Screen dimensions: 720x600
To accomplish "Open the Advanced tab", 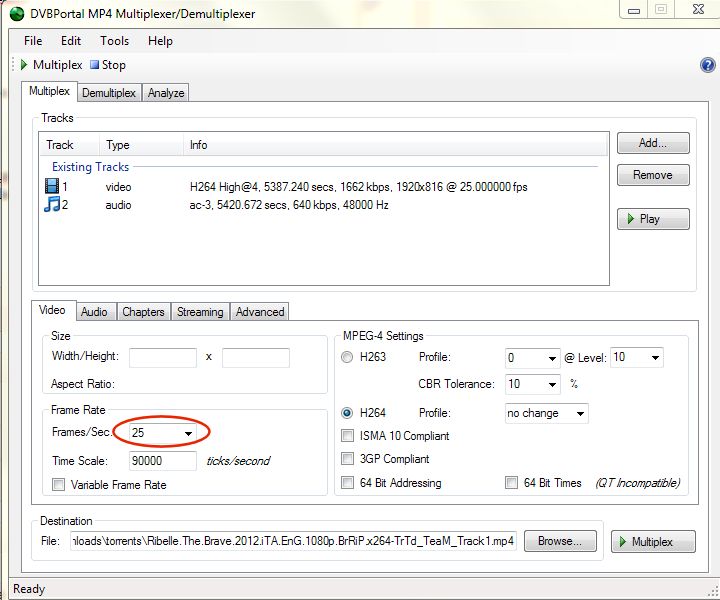I will (260, 312).
